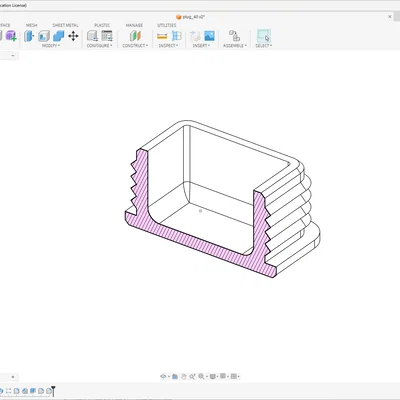Select the Press Pull tool icon
Image resolution: width=400 pixels, height=400 pixels.
click(x=29, y=36)
